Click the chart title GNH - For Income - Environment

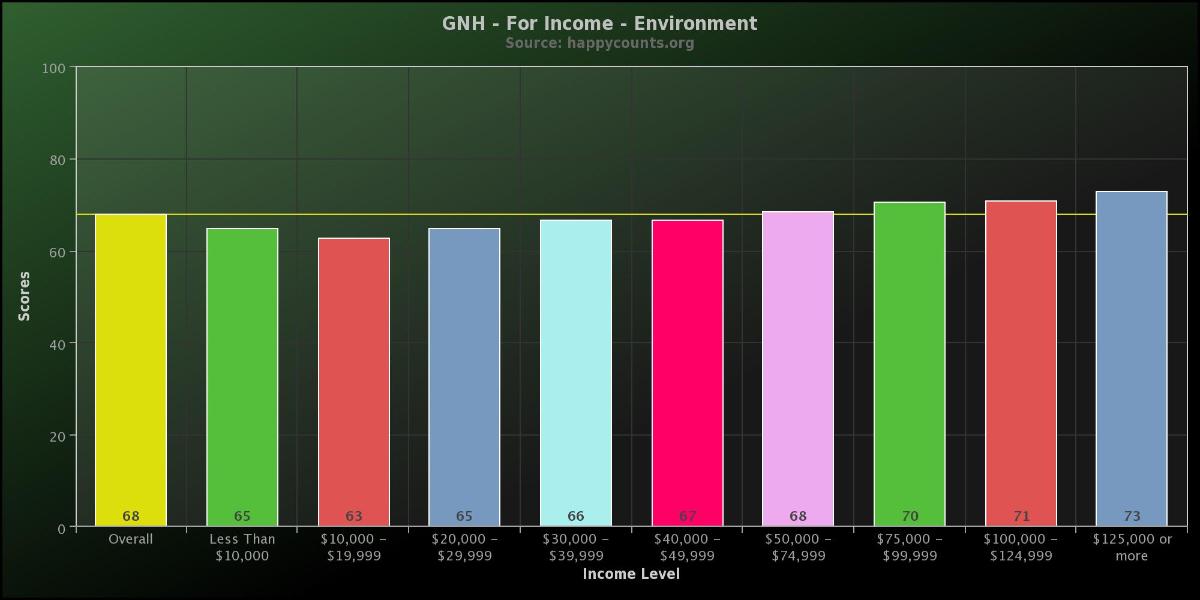tap(600, 23)
